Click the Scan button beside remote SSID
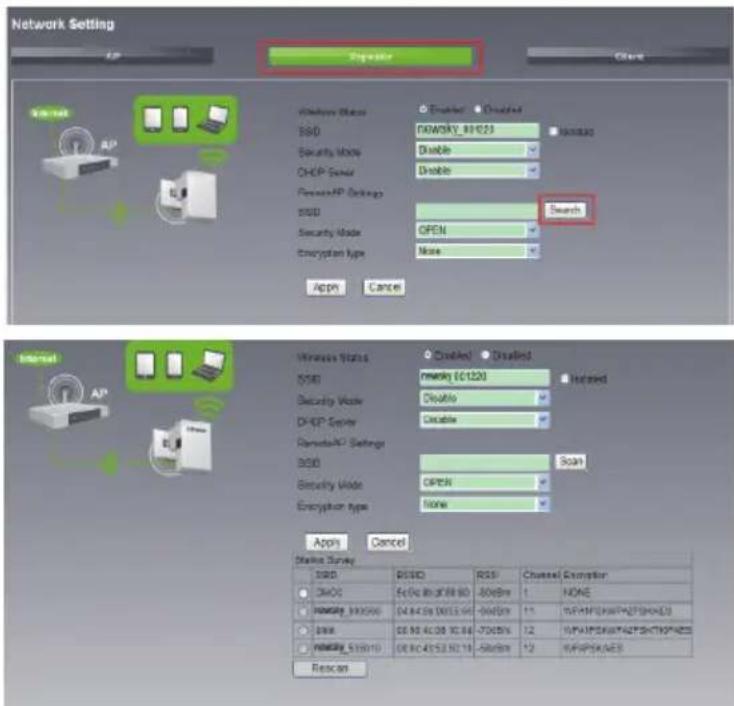 pos(571,461)
